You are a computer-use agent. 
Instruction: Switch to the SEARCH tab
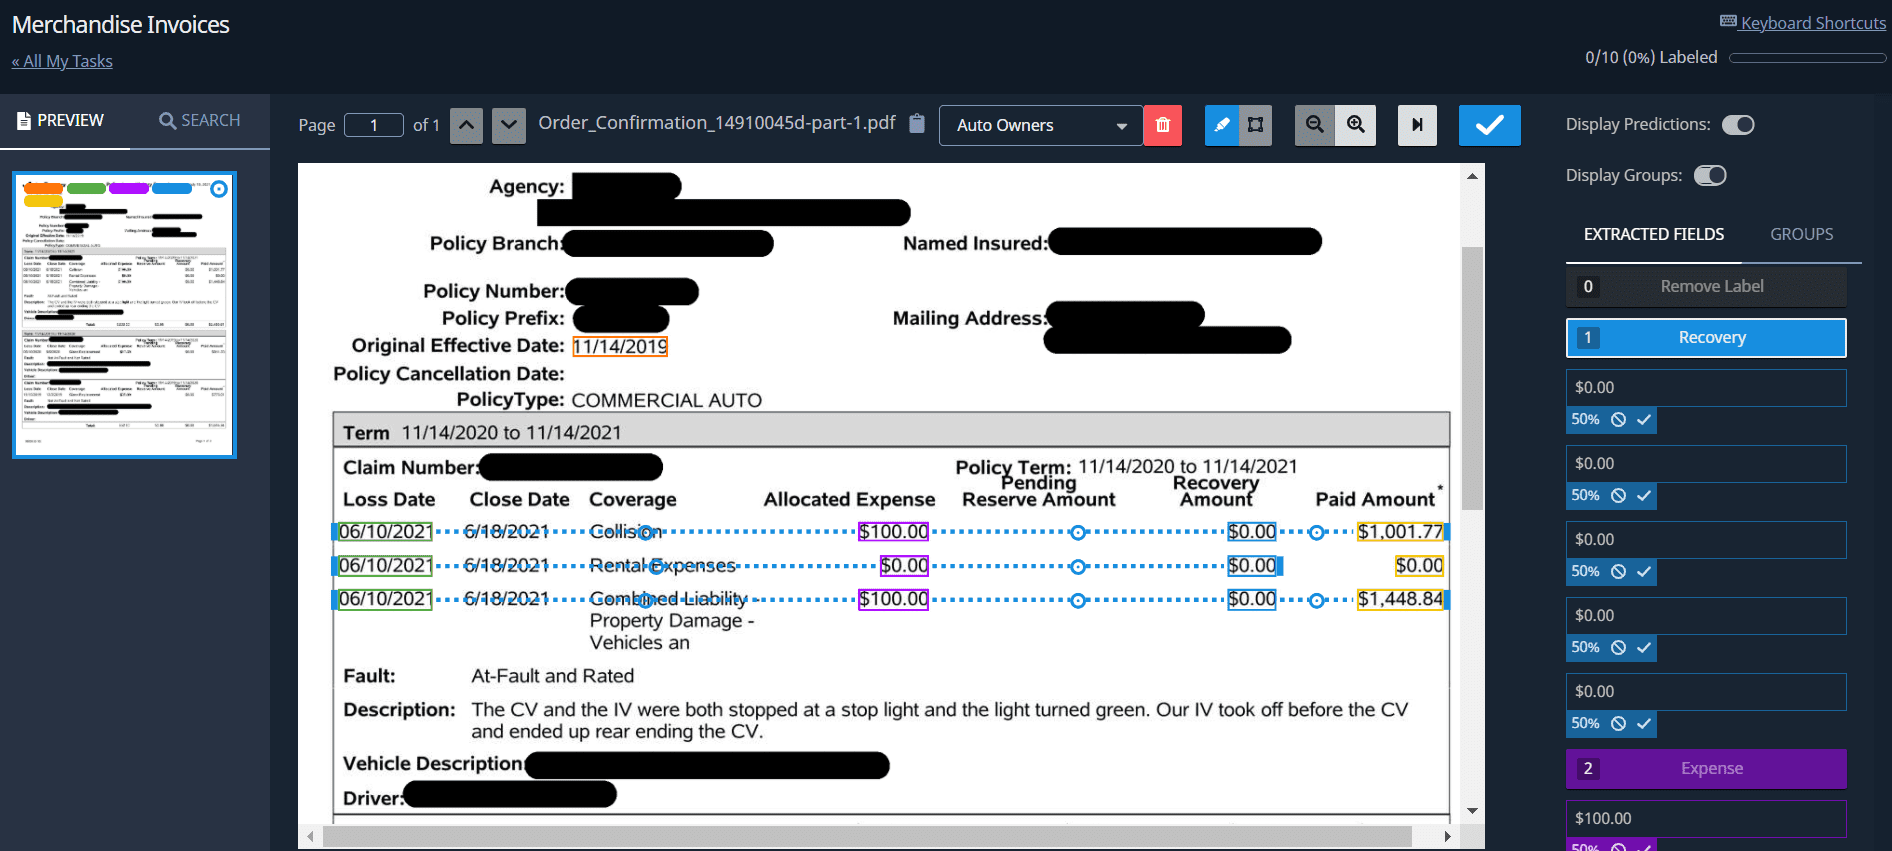tap(200, 121)
